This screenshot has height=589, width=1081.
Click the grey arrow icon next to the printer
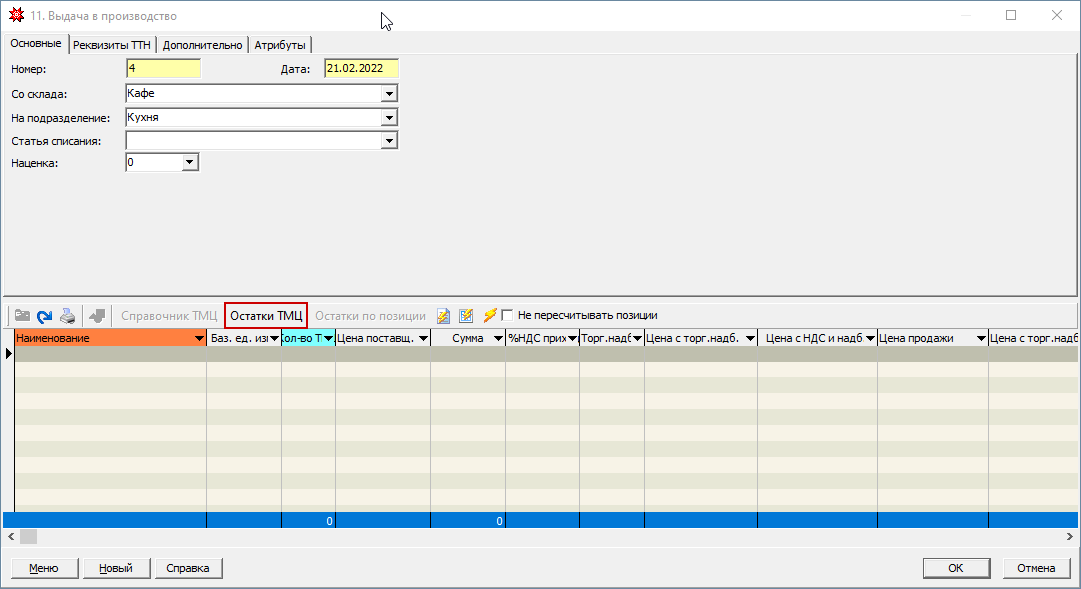tap(97, 315)
